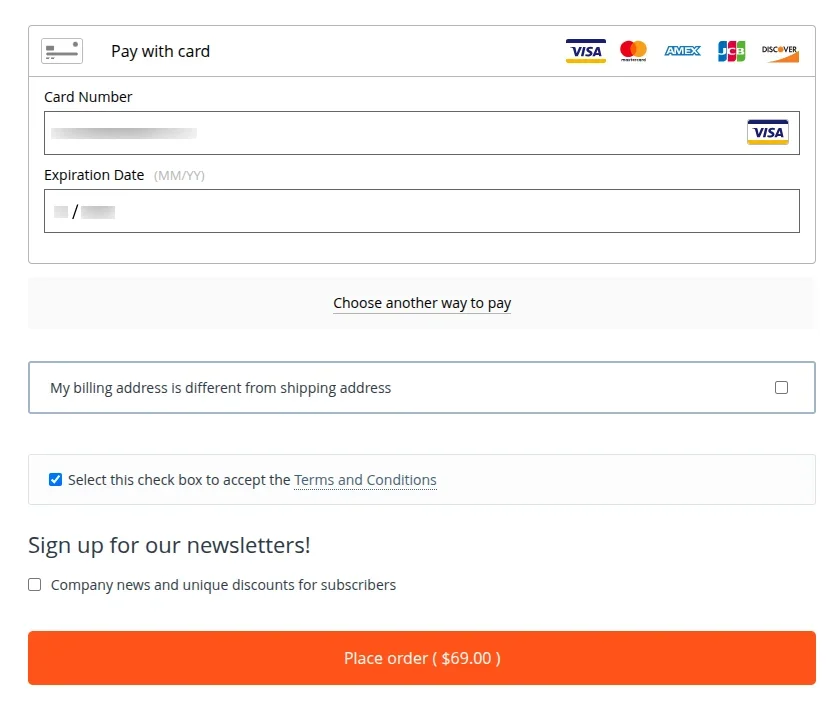Click the Discover card logo
840x706 pixels.
coord(780,51)
